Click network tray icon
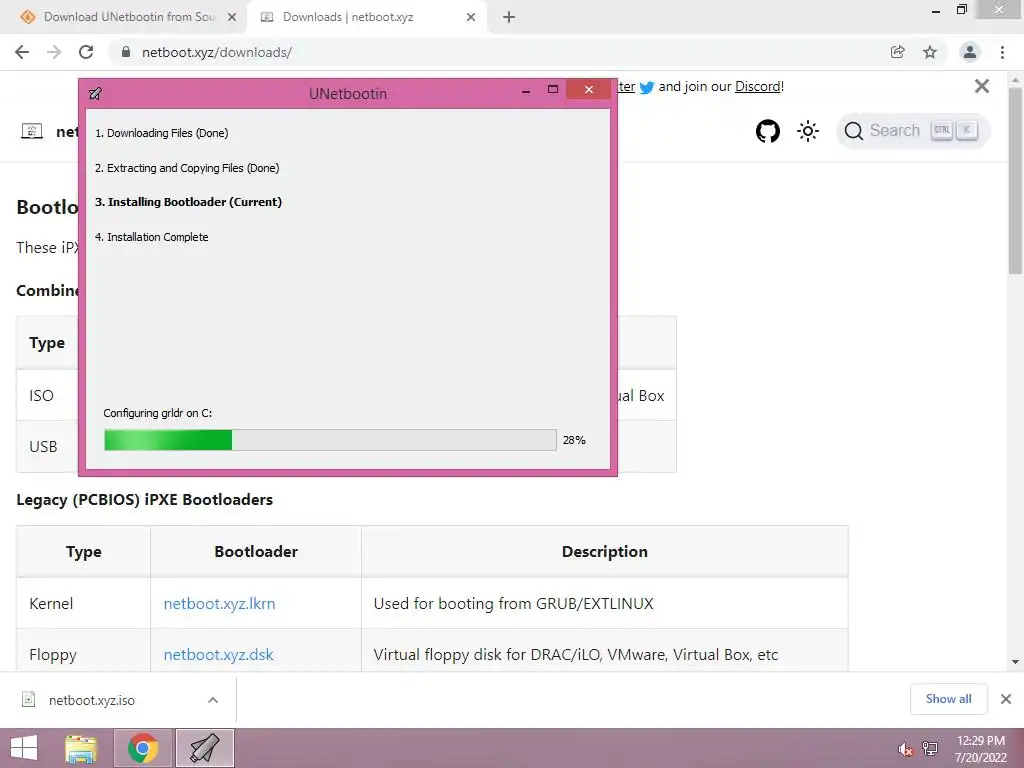1024x768 pixels. pos(930,748)
